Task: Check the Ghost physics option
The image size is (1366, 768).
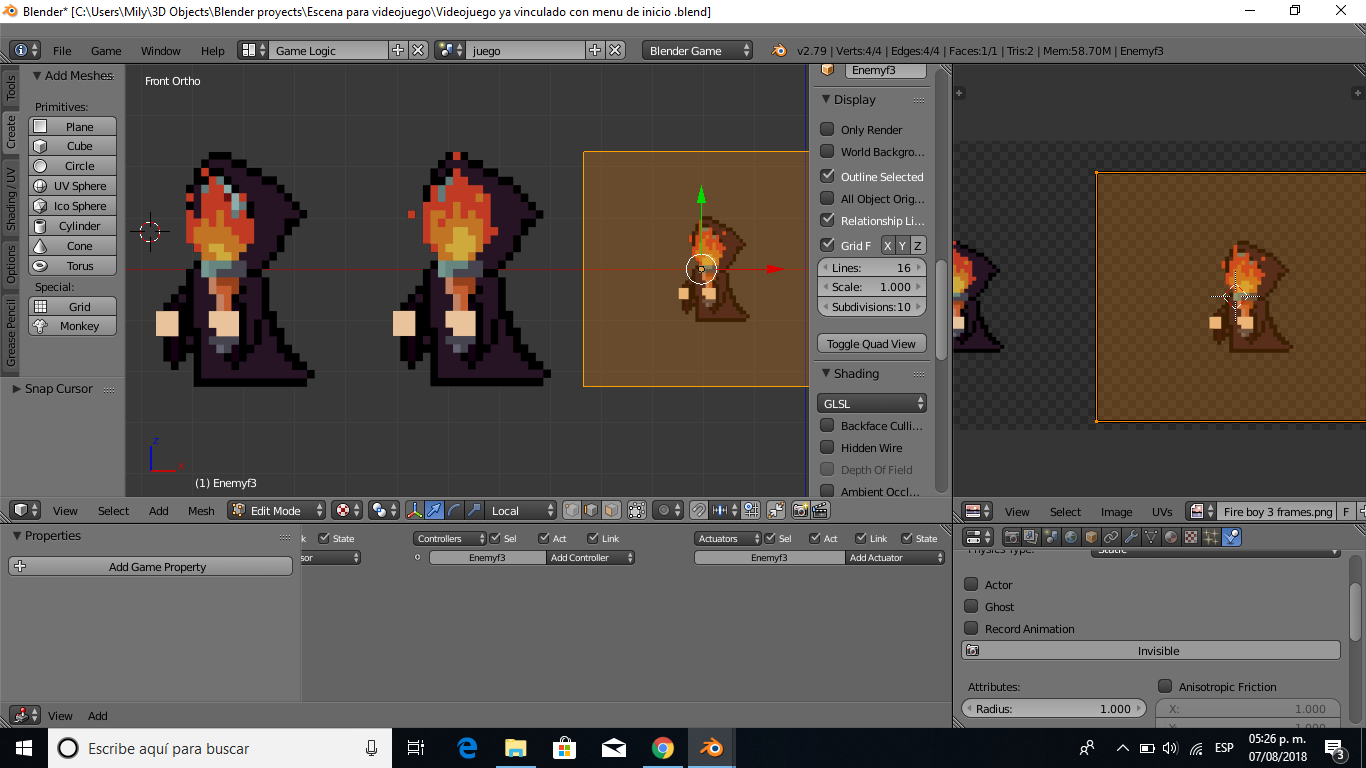Action: [x=971, y=606]
